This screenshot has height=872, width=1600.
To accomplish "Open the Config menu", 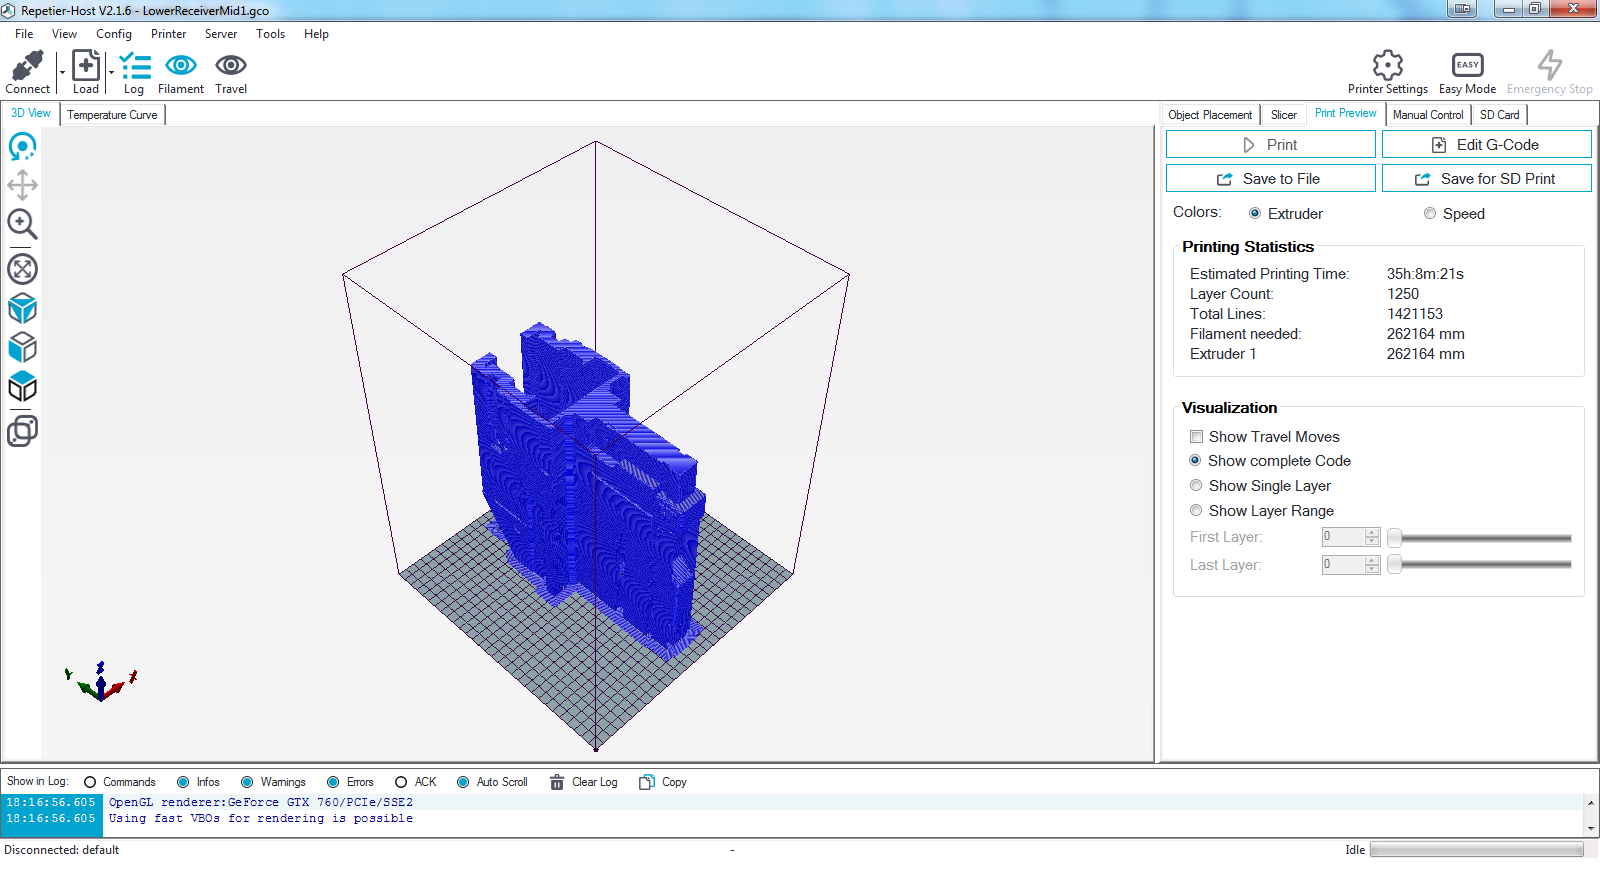I will pos(114,34).
